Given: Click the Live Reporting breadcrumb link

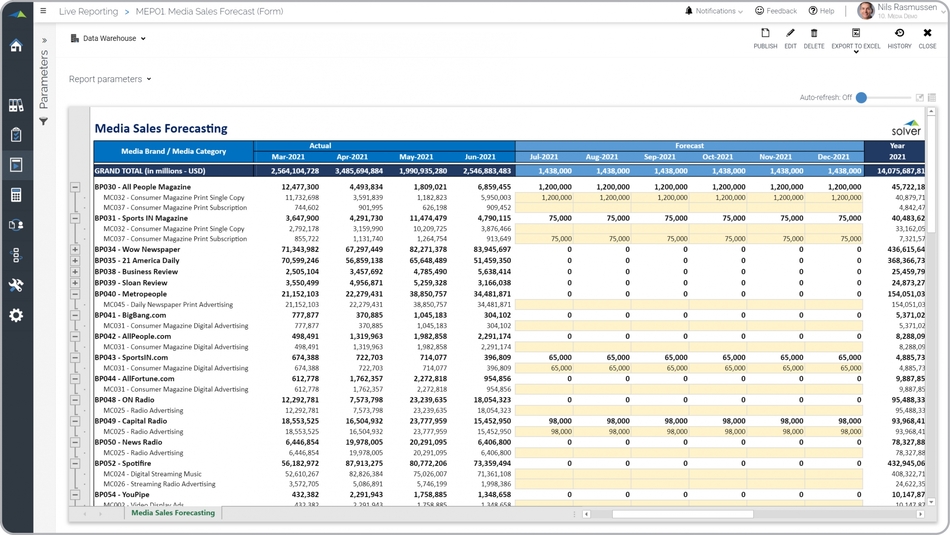Looking at the screenshot, I should [88, 12].
